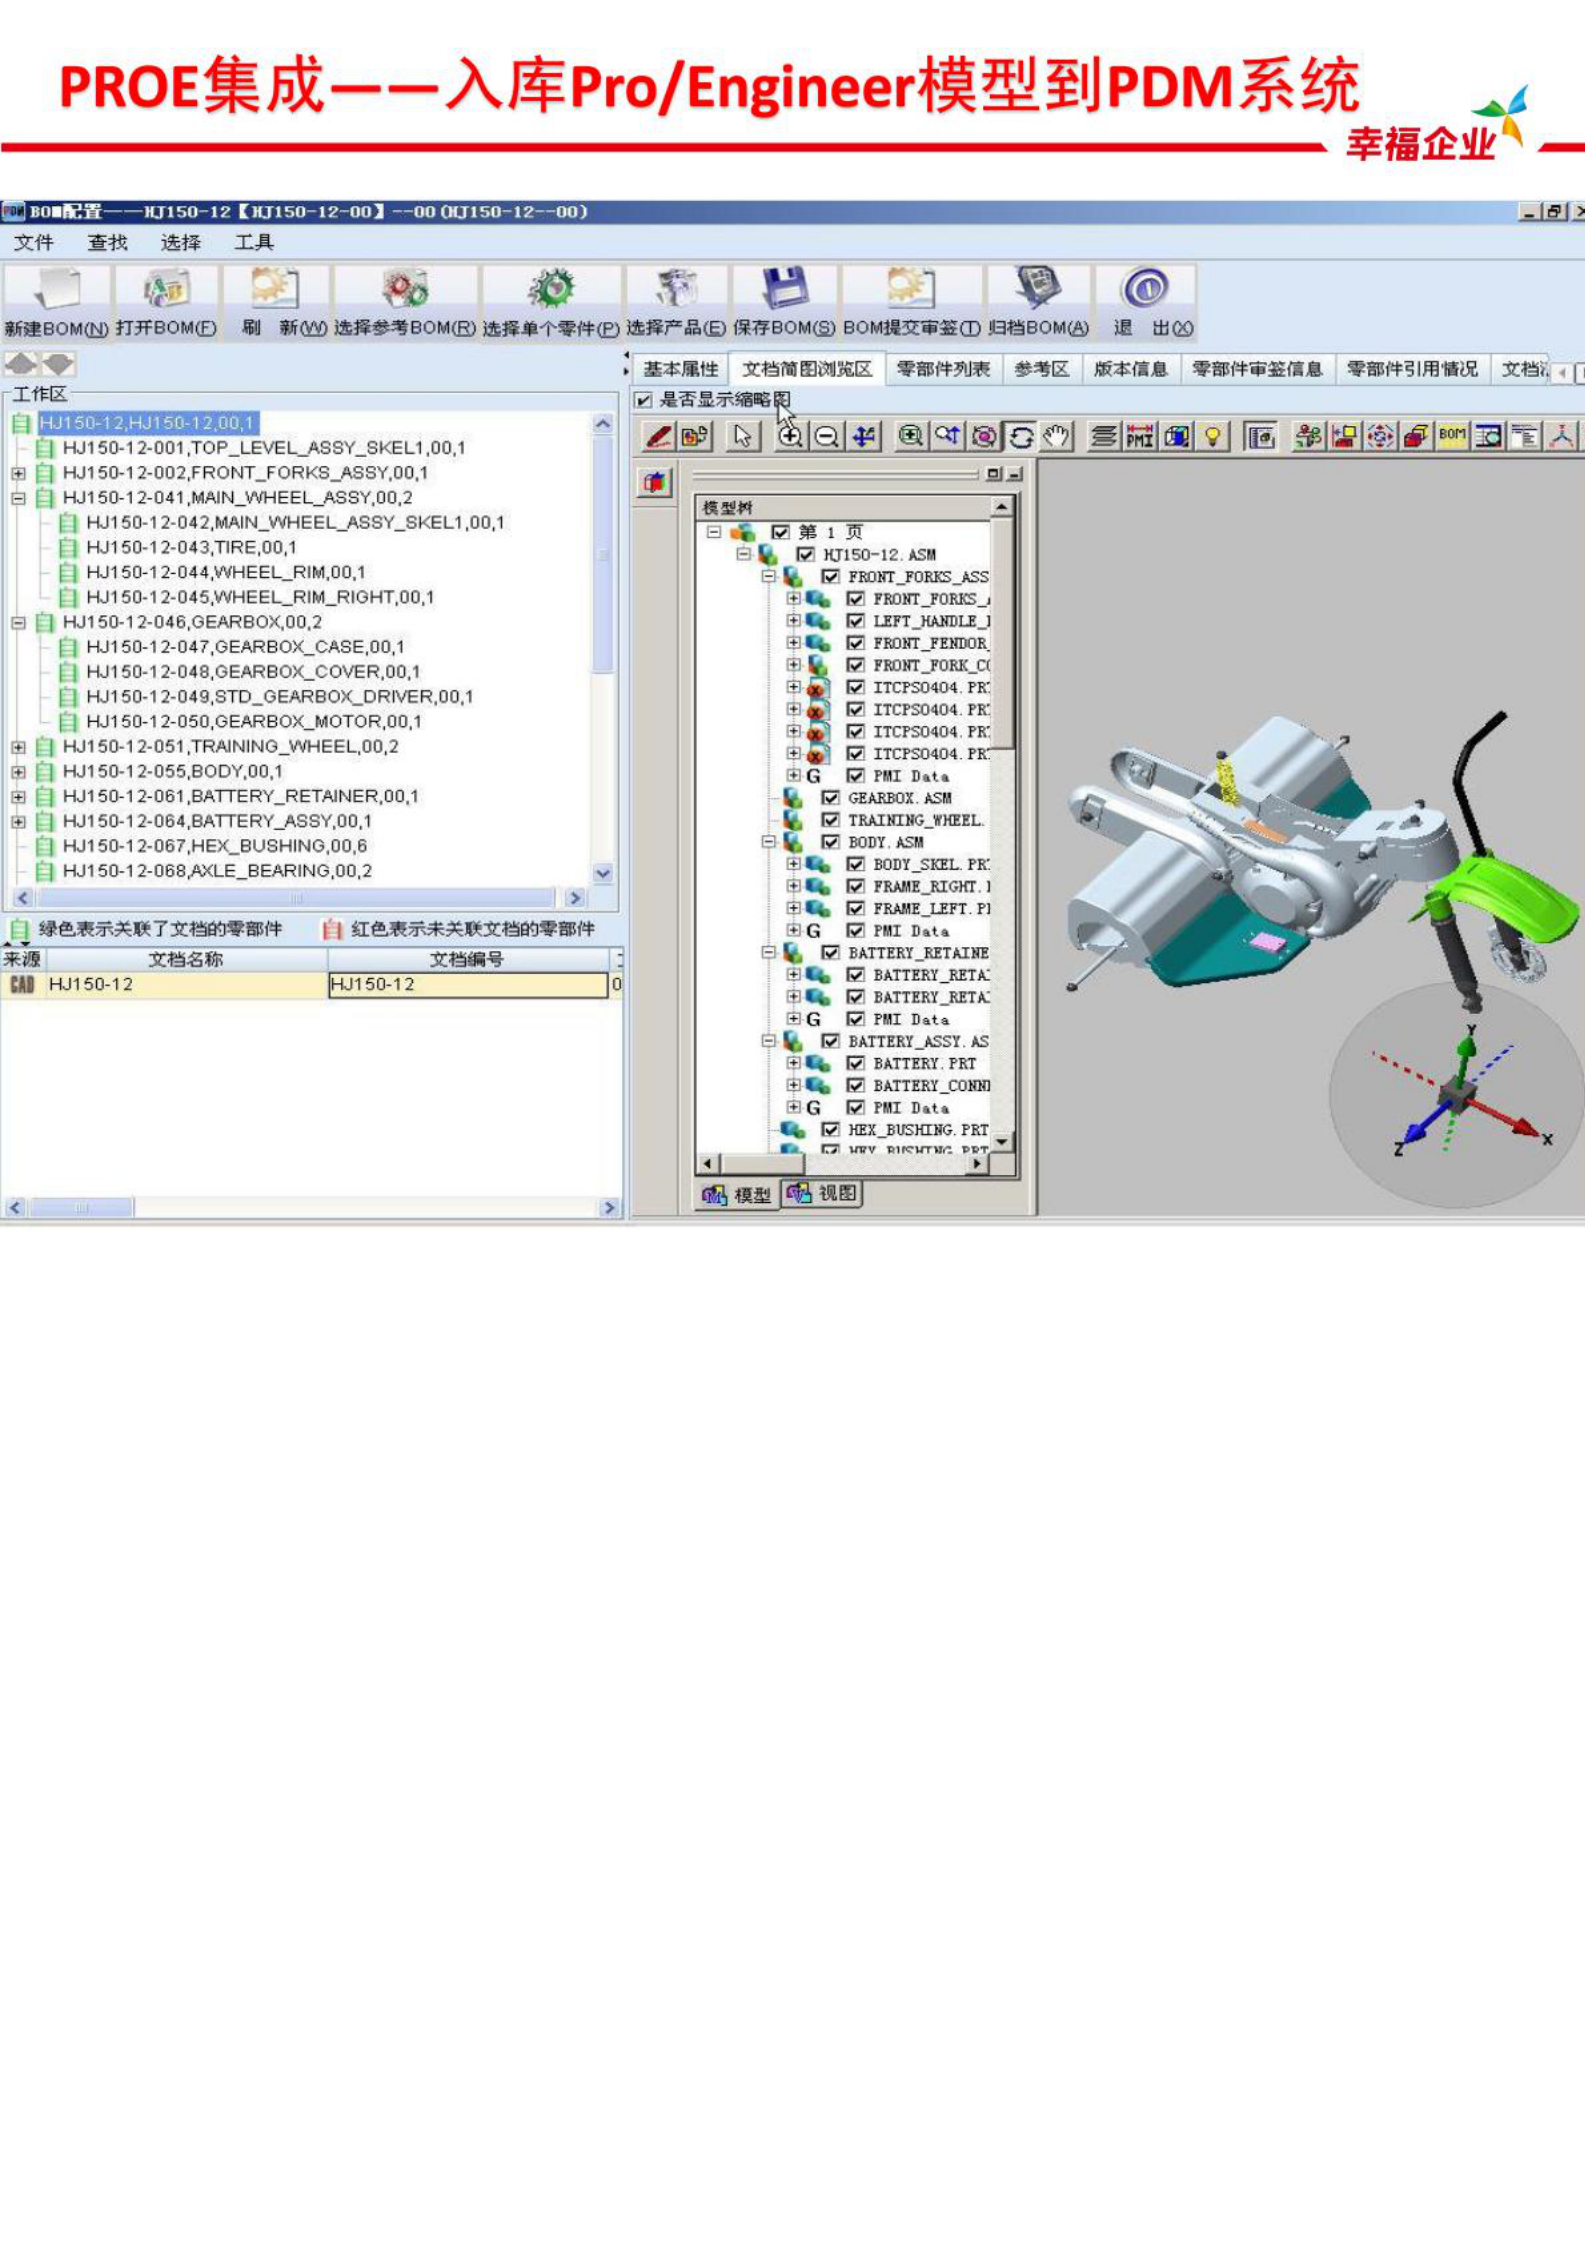Switch to the 零部件列表 tab

[942, 369]
